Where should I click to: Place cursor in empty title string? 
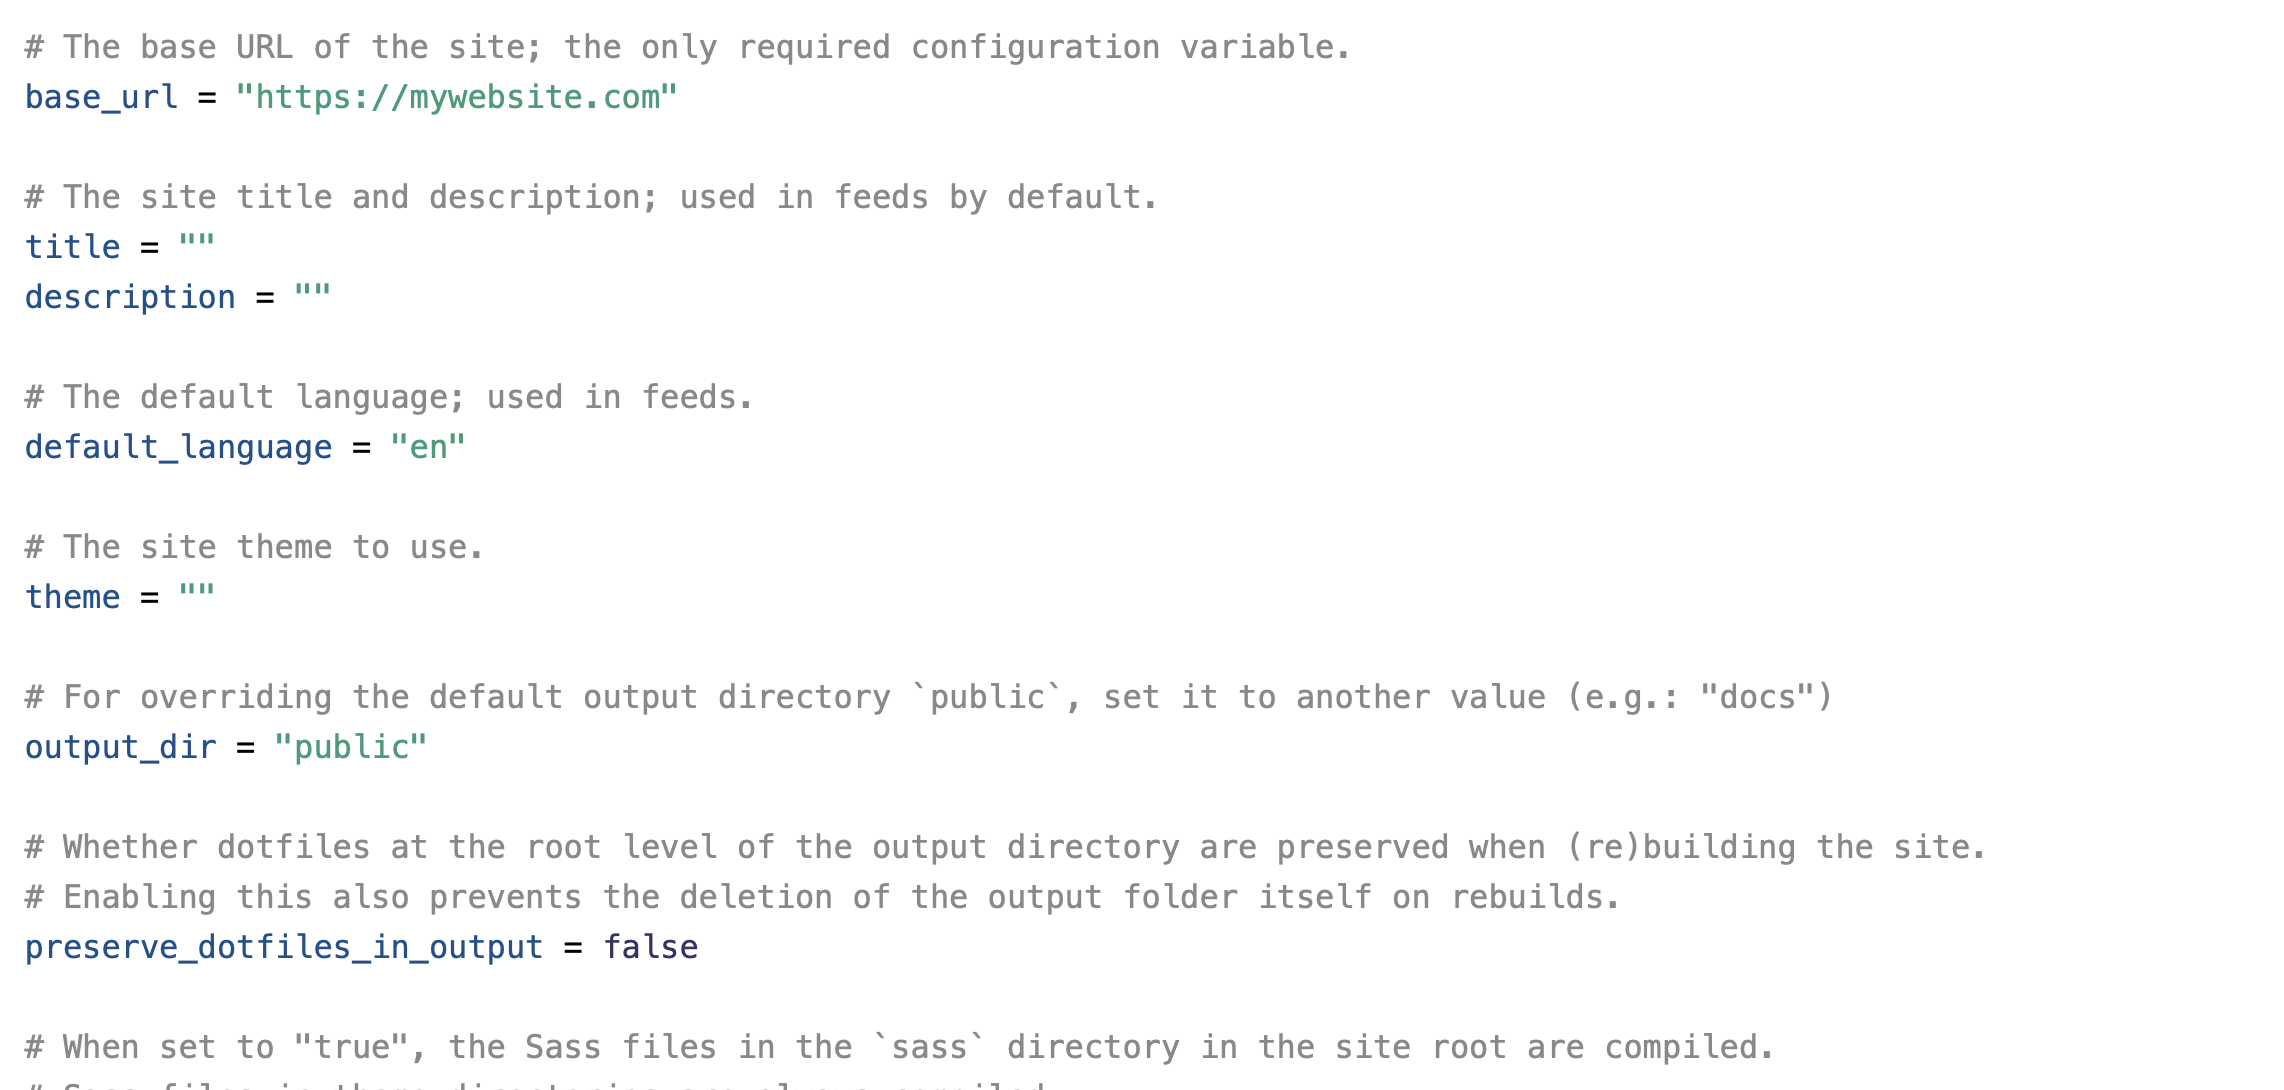coord(197,247)
